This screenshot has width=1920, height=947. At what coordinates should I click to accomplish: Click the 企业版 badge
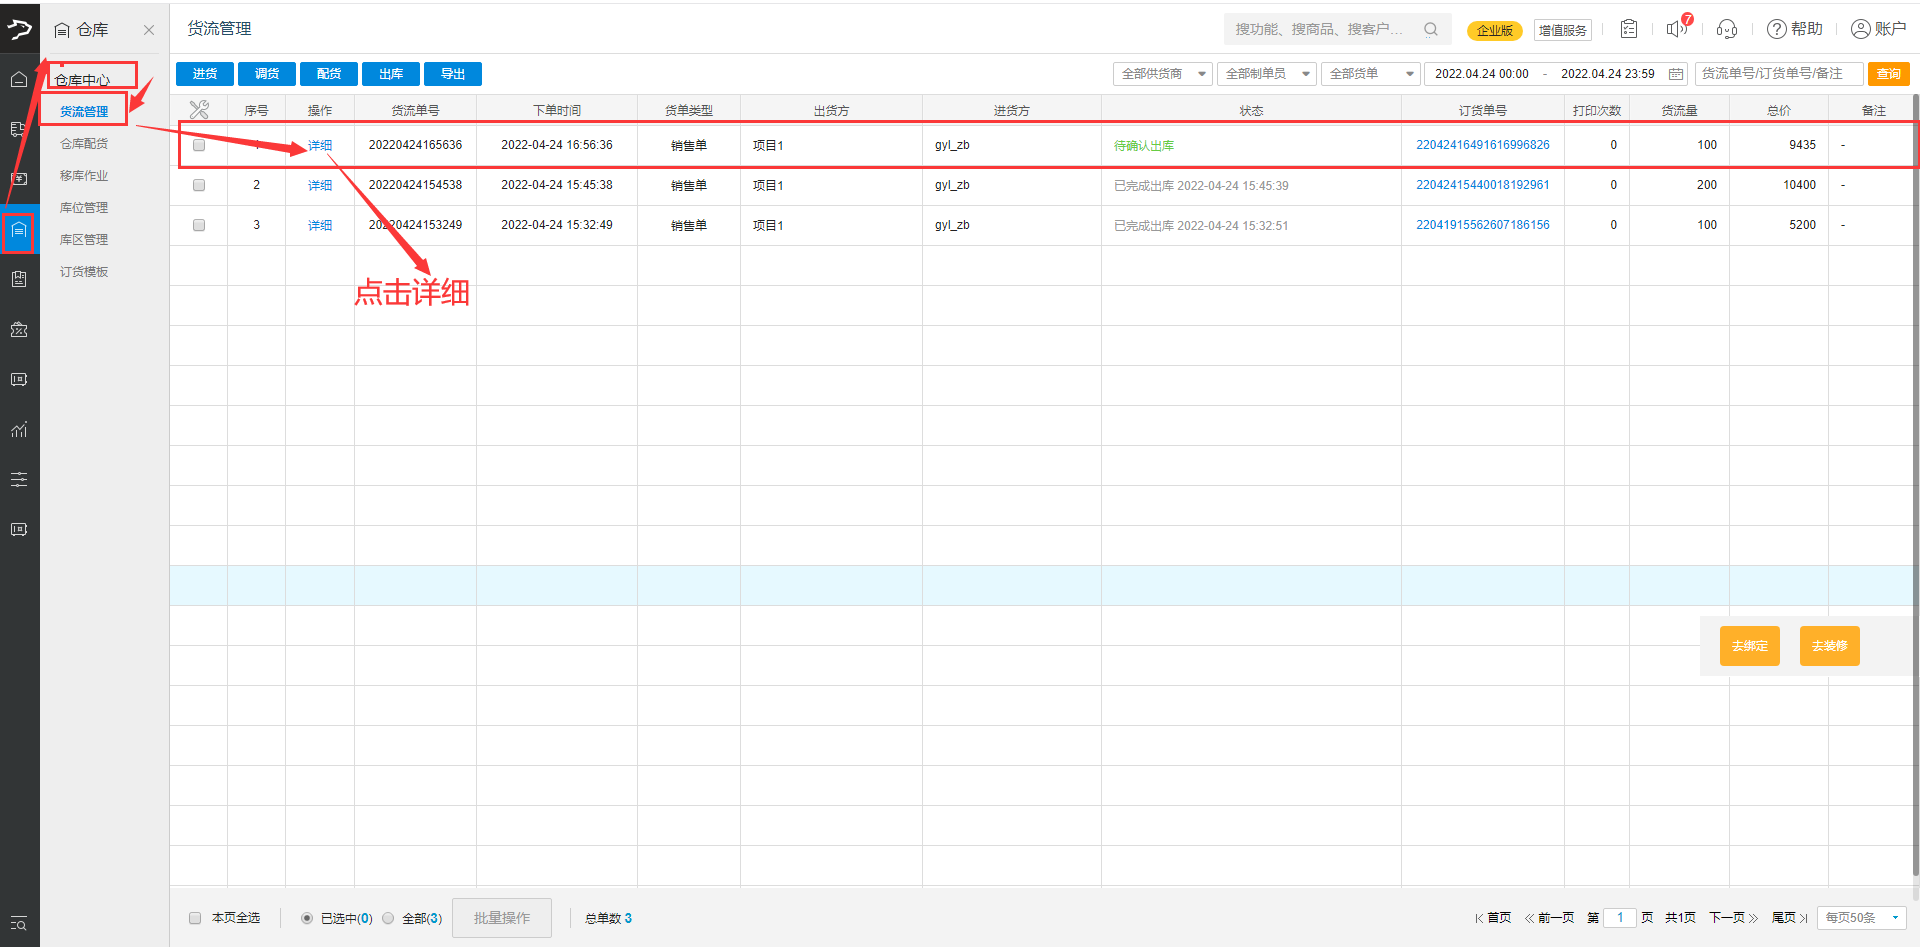(1494, 31)
